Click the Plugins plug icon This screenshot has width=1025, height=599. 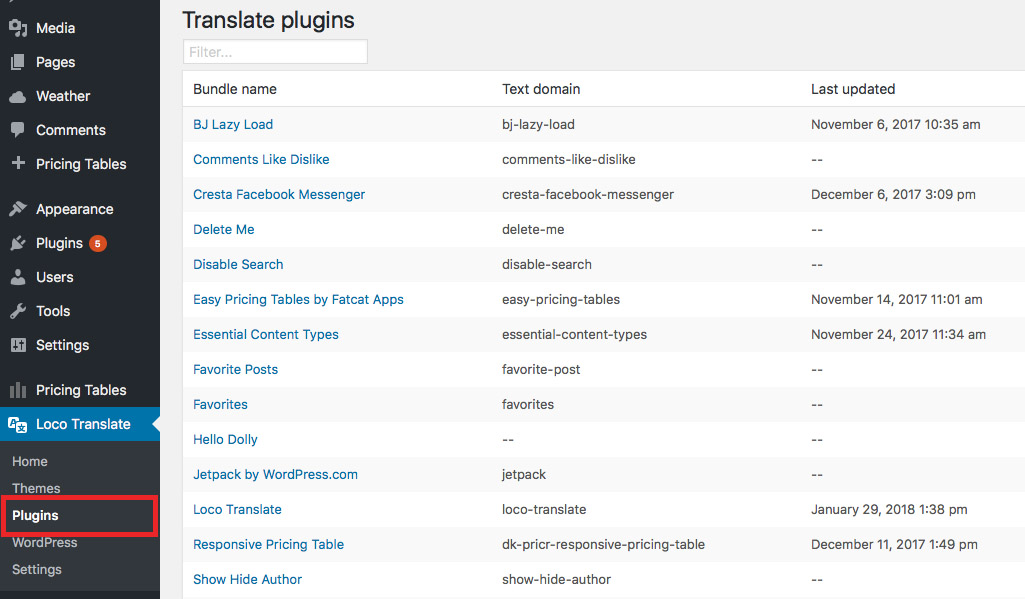pyautogui.click(x=18, y=243)
